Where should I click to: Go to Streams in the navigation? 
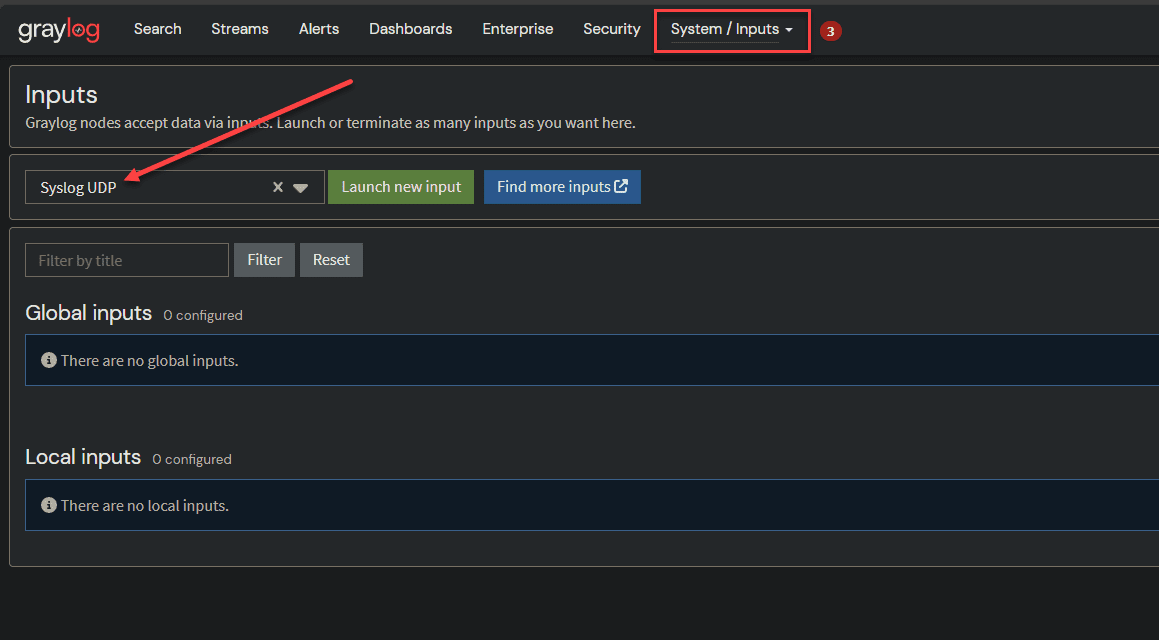click(x=239, y=29)
